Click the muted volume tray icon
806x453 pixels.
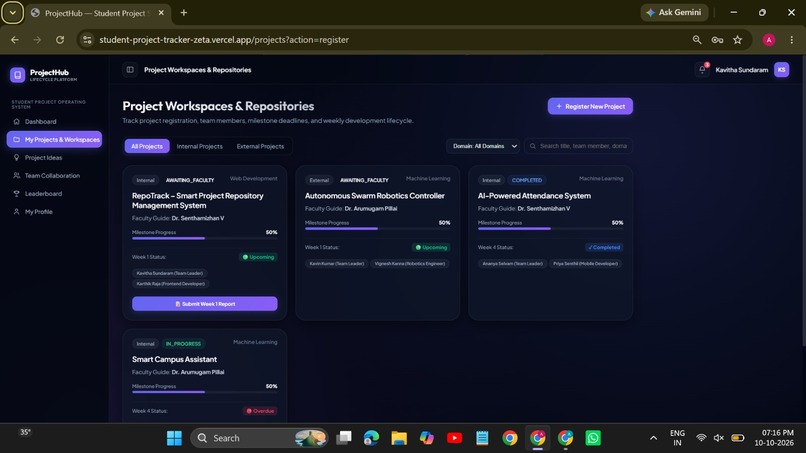click(719, 438)
